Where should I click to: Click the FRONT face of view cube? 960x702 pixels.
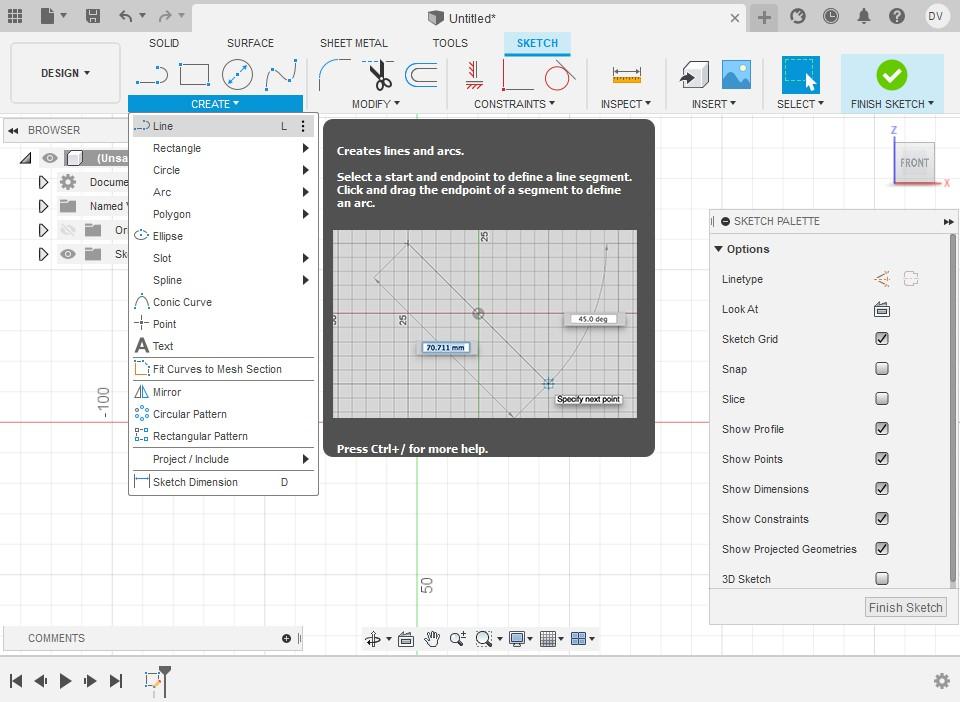click(914, 163)
